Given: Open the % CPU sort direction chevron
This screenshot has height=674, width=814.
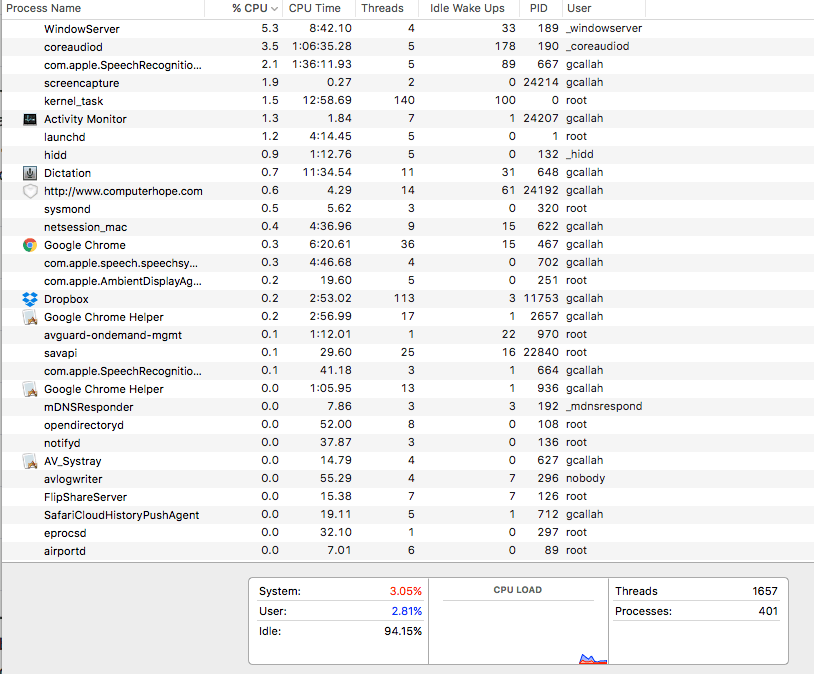Looking at the screenshot, I should (272, 8).
